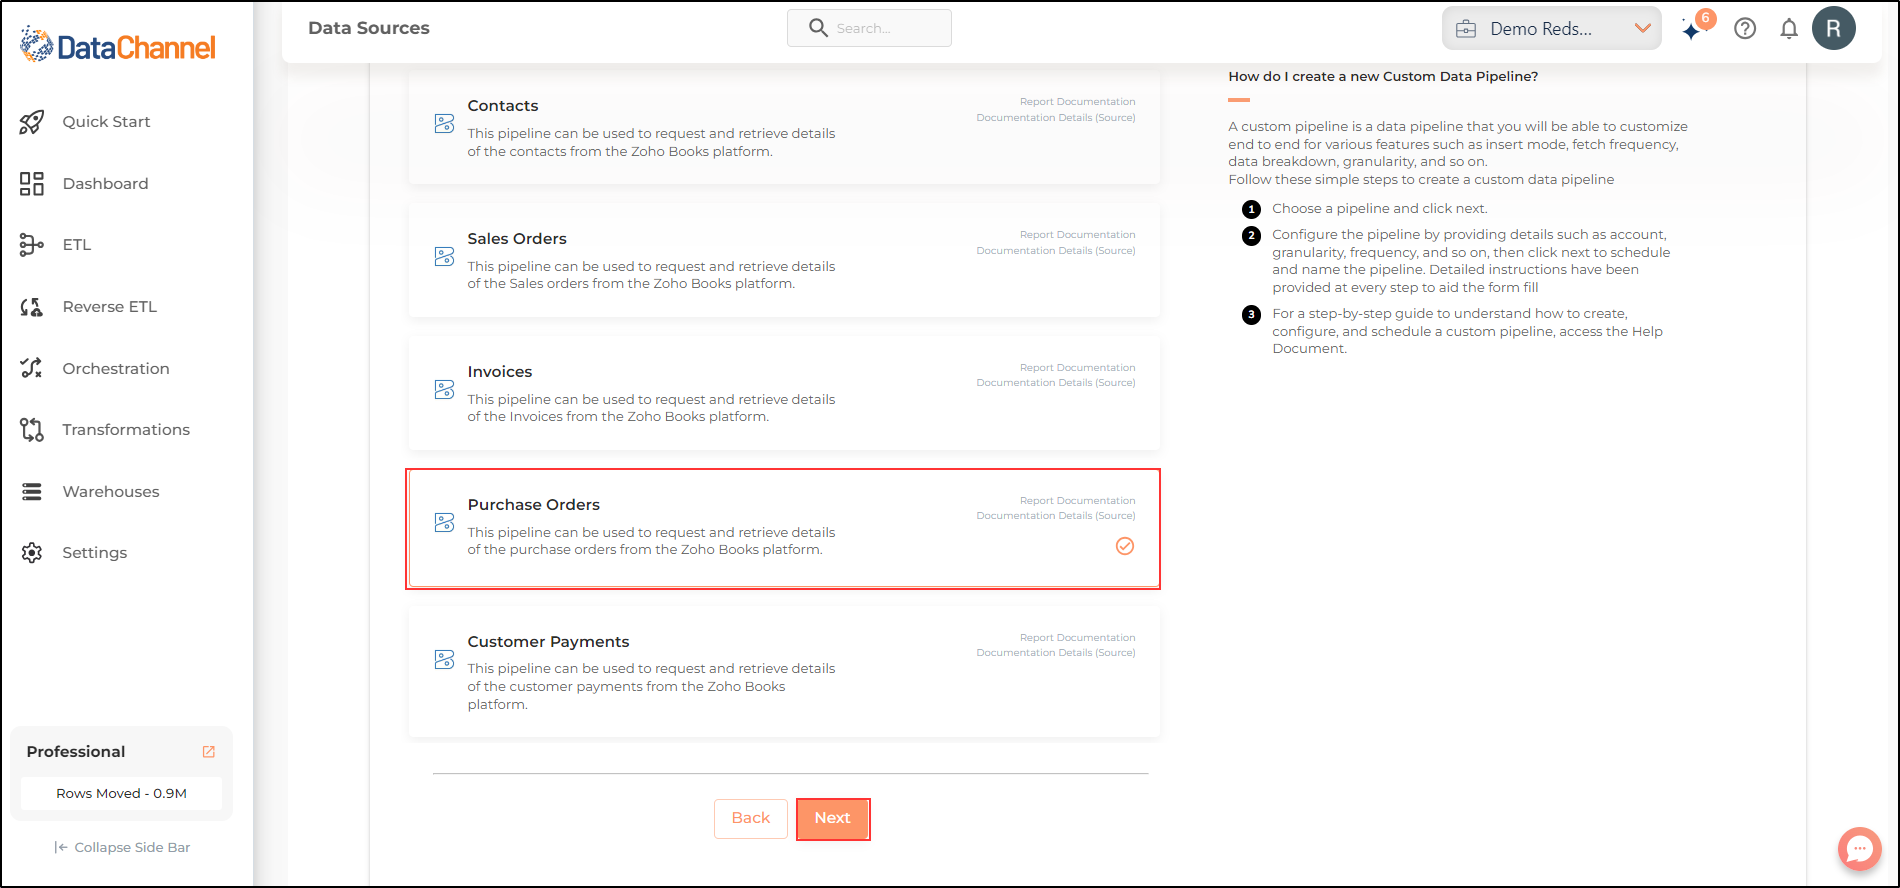The image size is (1900, 888).
Task: Open Contacts Documentation Details (Source) link
Action: tap(1056, 118)
